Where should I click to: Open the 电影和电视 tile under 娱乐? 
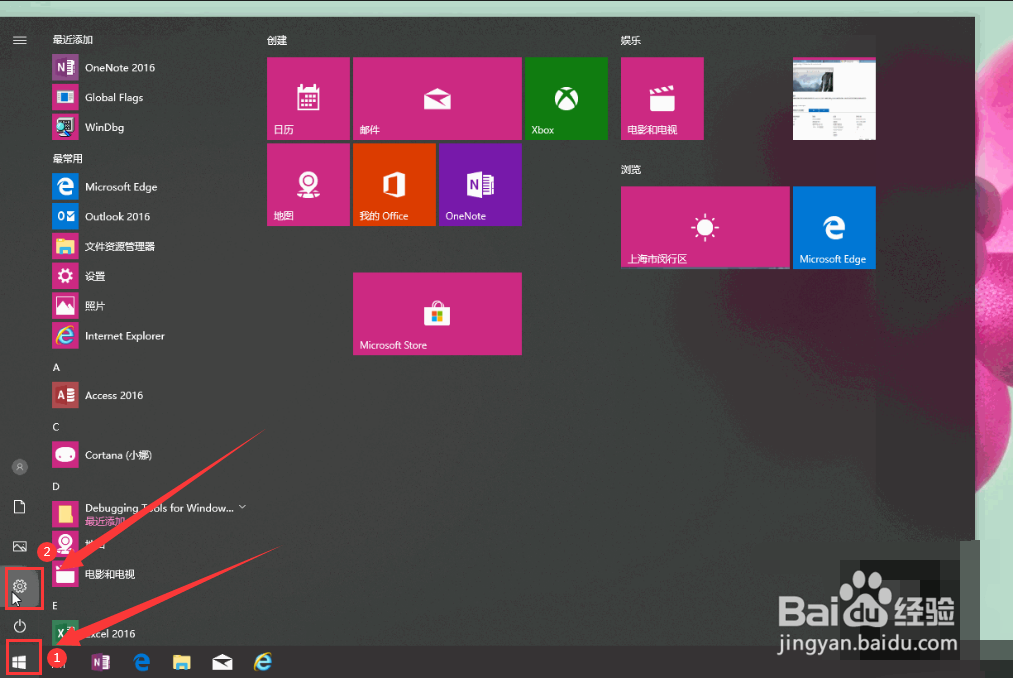click(x=662, y=98)
